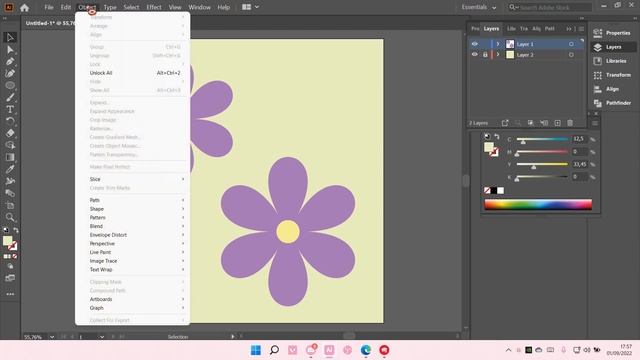Click Layer 1 thumbnail

510,44
